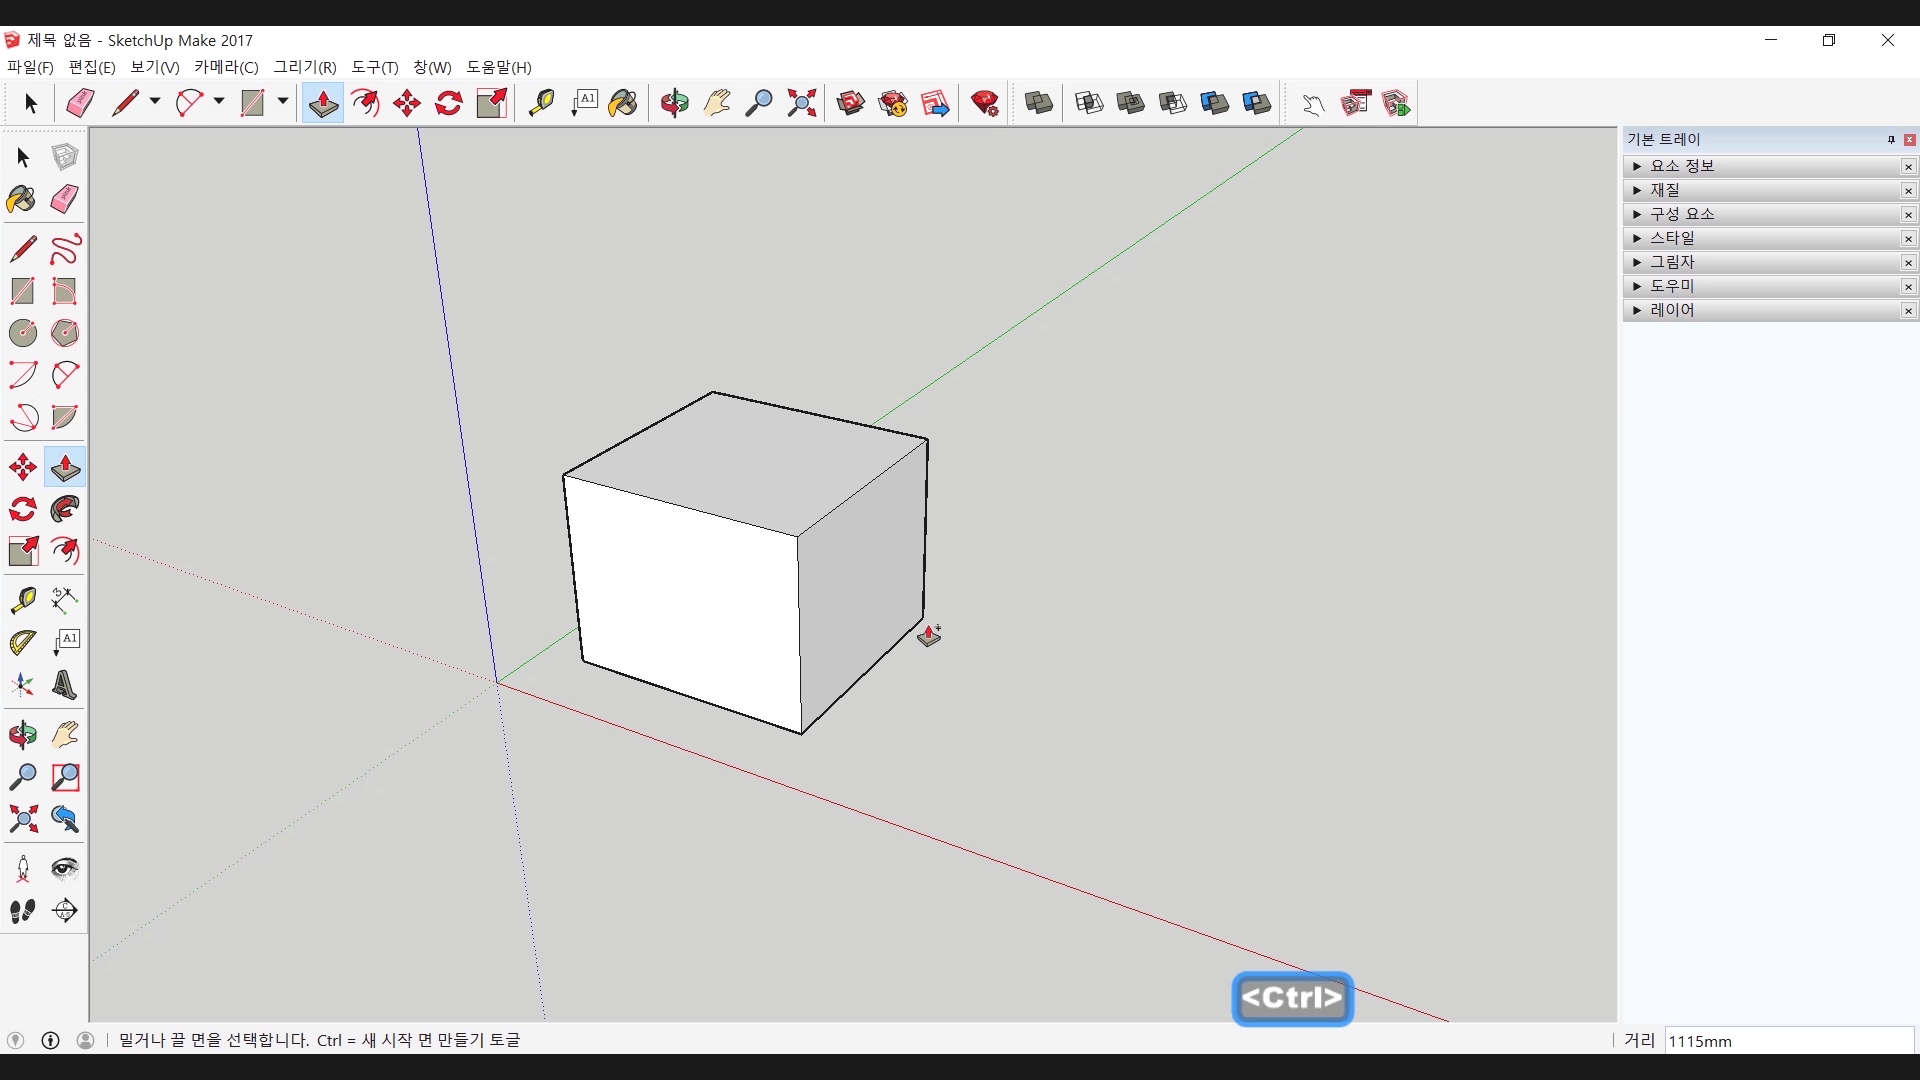Click the 거리 measurement input field
The width and height of the screenshot is (1920, 1080).
pyautogui.click(x=1788, y=1041)
